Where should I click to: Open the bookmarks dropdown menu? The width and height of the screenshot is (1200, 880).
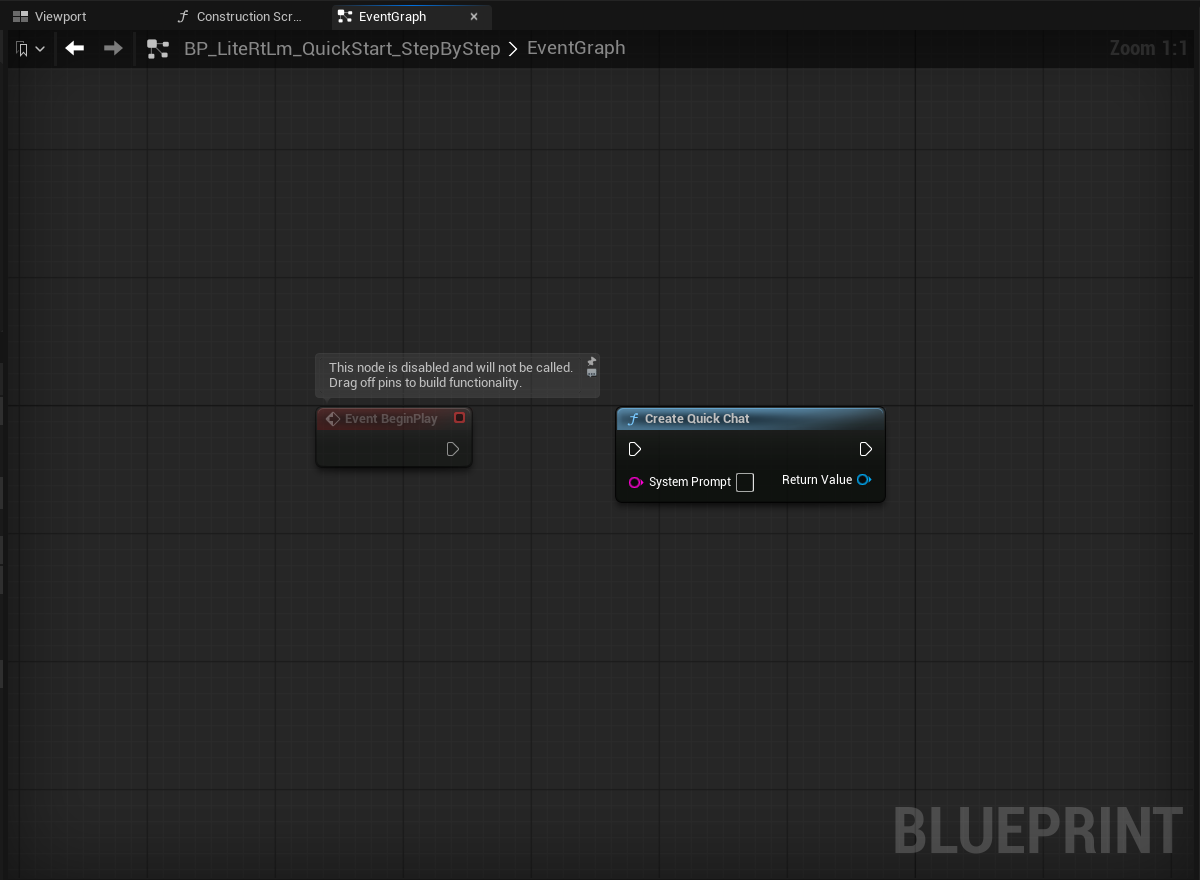(x=30, y=48)
